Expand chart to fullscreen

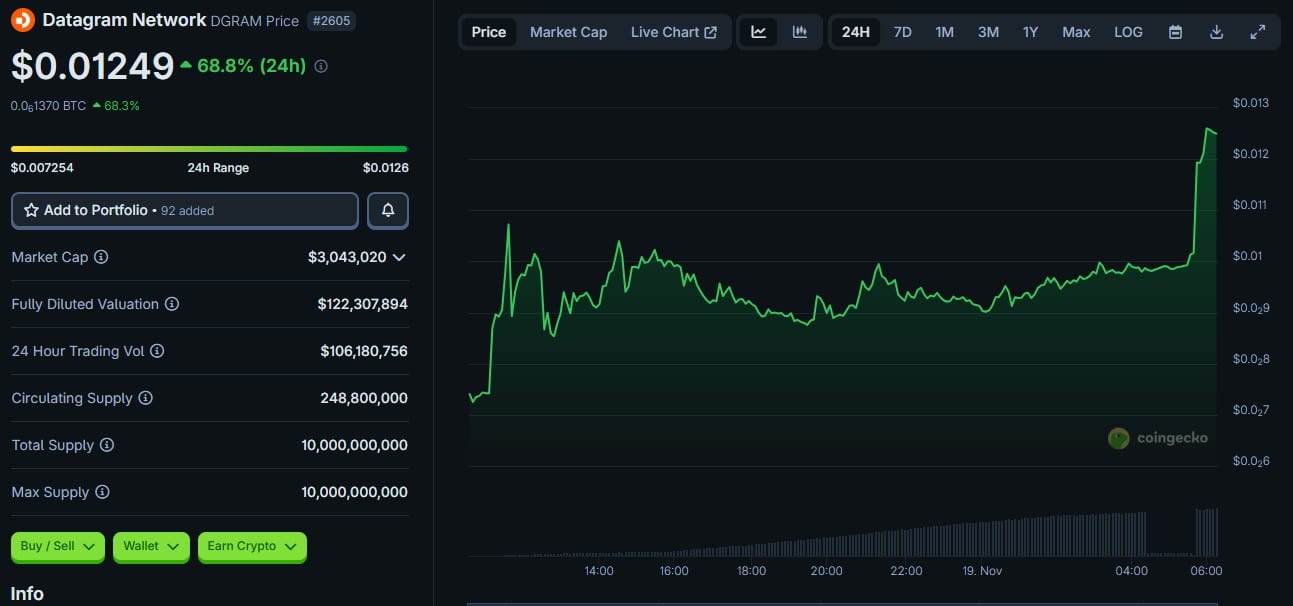coord(1258,32)
